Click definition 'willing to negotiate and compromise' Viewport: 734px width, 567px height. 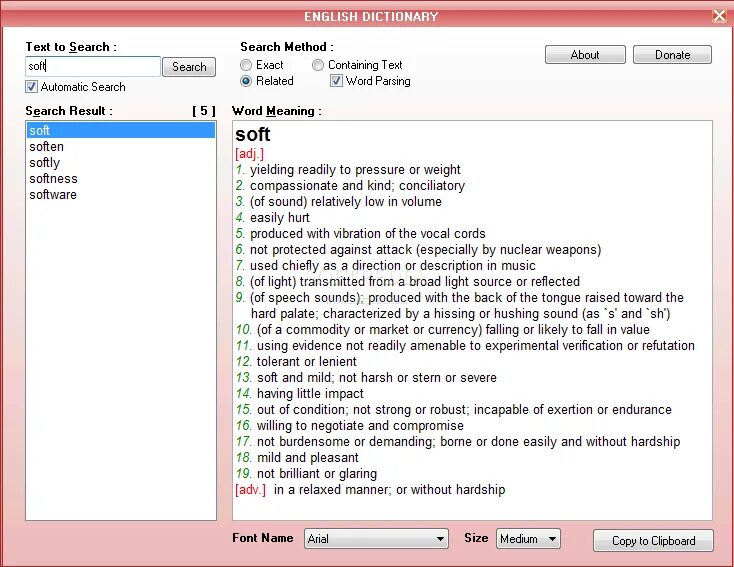[x=360, y=426]
